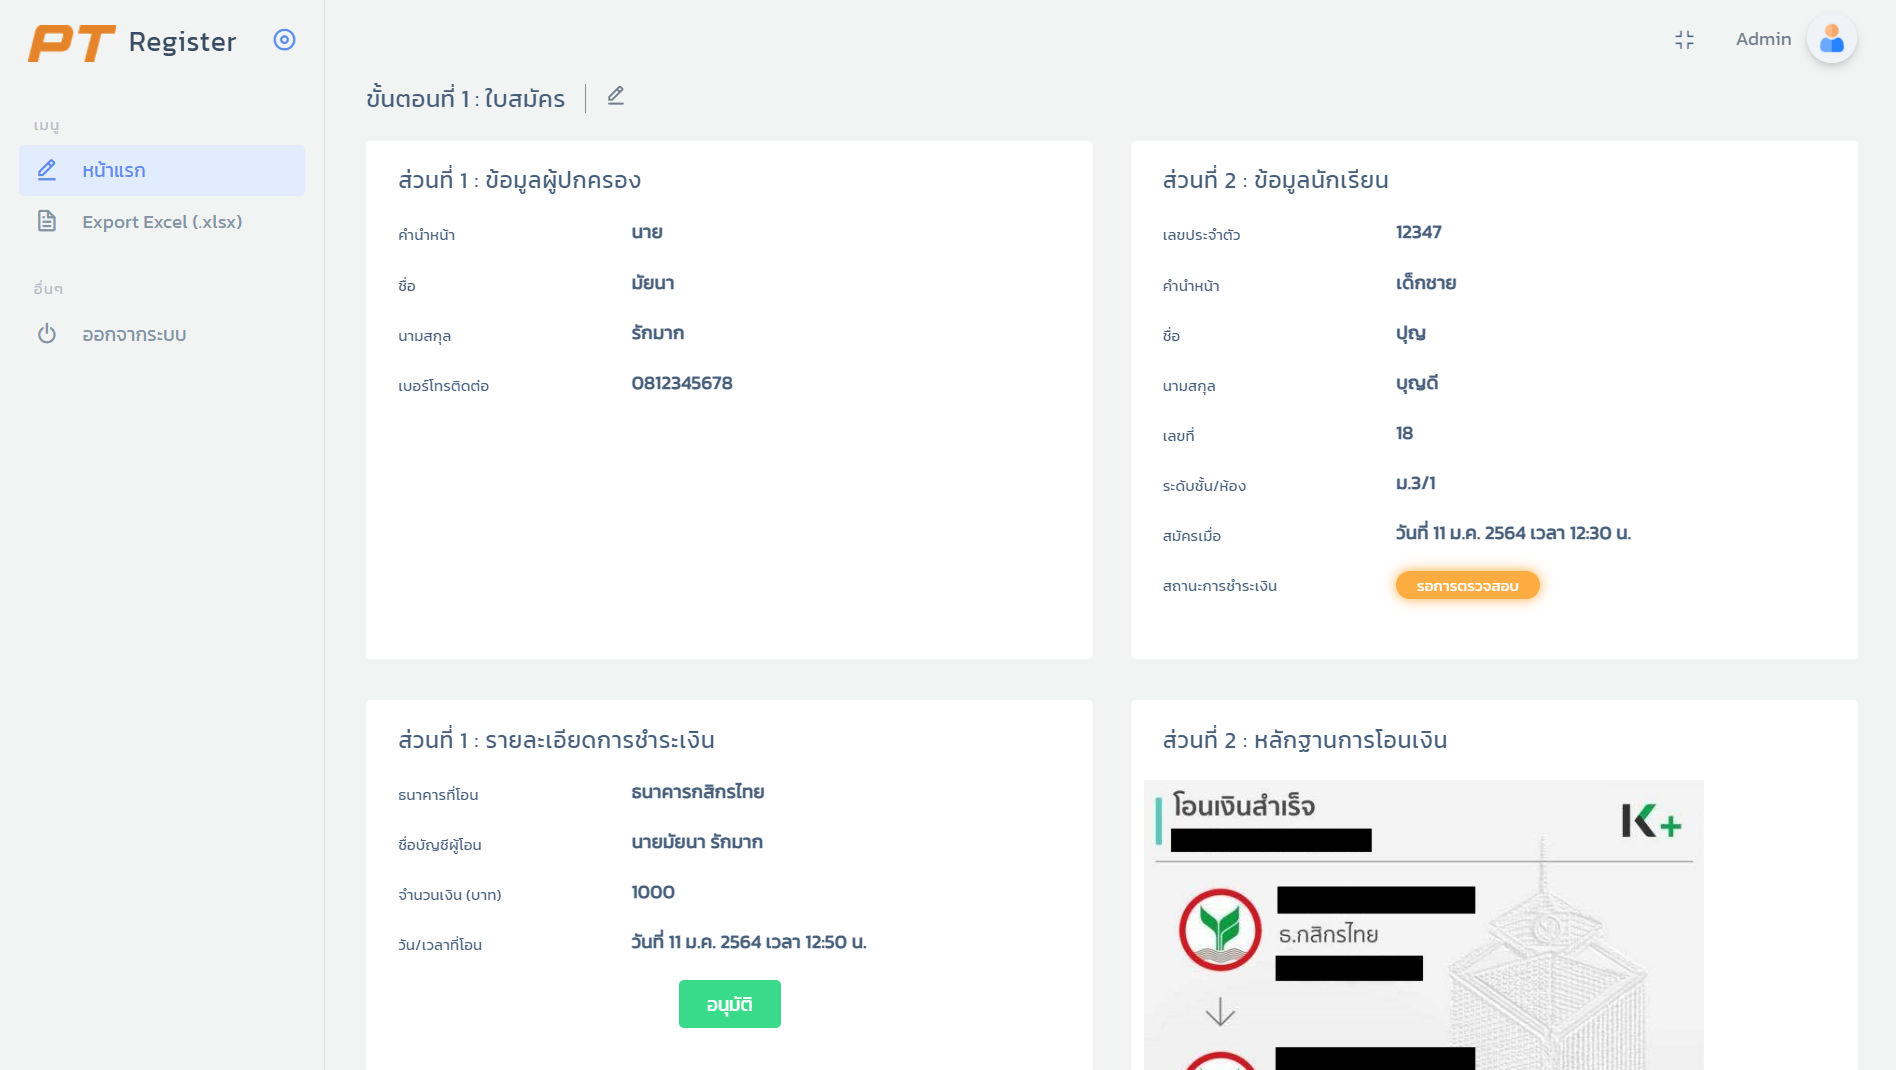
Task: Click heading ส่วนที่ 1 : ข้อมูลผู้ปกครอง
Action: coord(520,181)
